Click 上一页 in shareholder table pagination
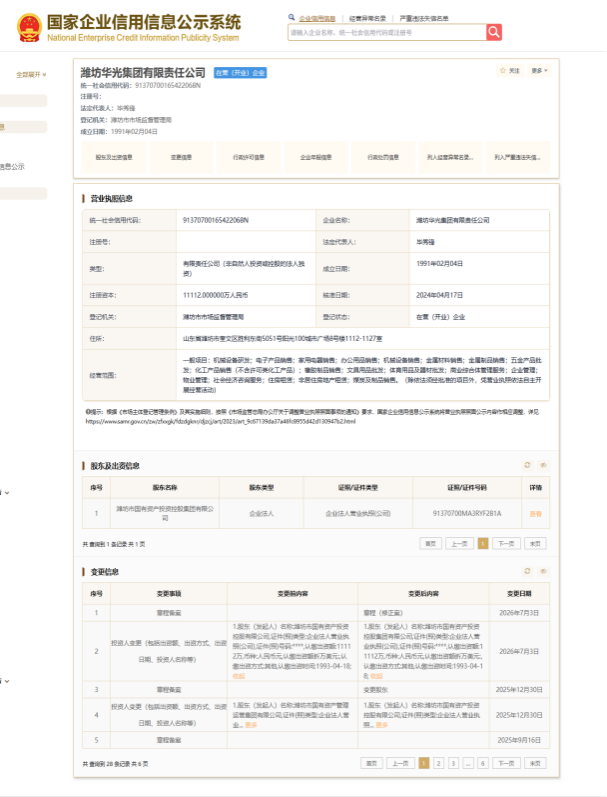607x797 pixels. click(460, 544)
